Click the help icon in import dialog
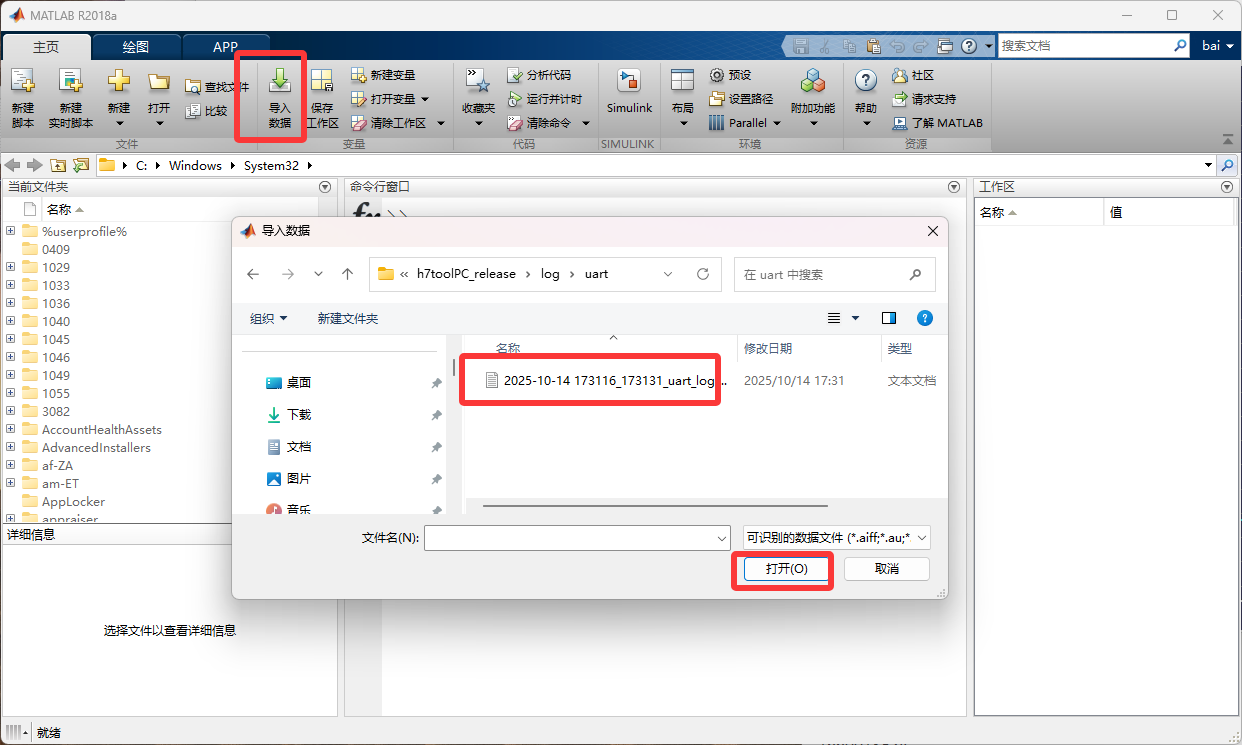Viewport: 1242px width, 745px height. click(x=925, y=318)
